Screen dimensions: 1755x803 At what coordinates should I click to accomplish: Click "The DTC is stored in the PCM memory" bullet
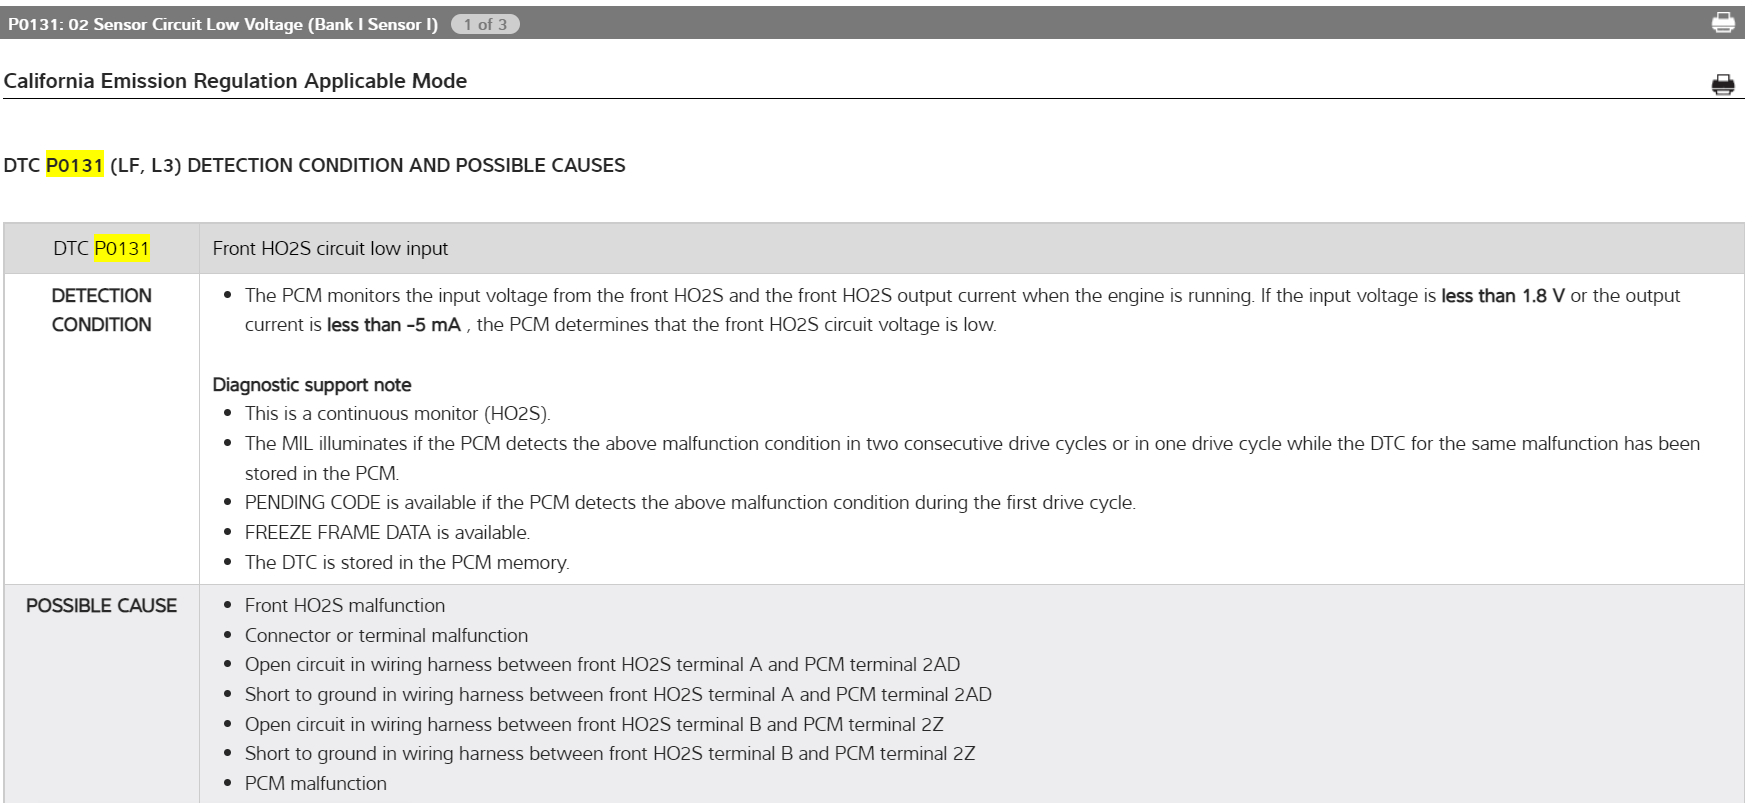pyautogui.click(x=407, y=562)
